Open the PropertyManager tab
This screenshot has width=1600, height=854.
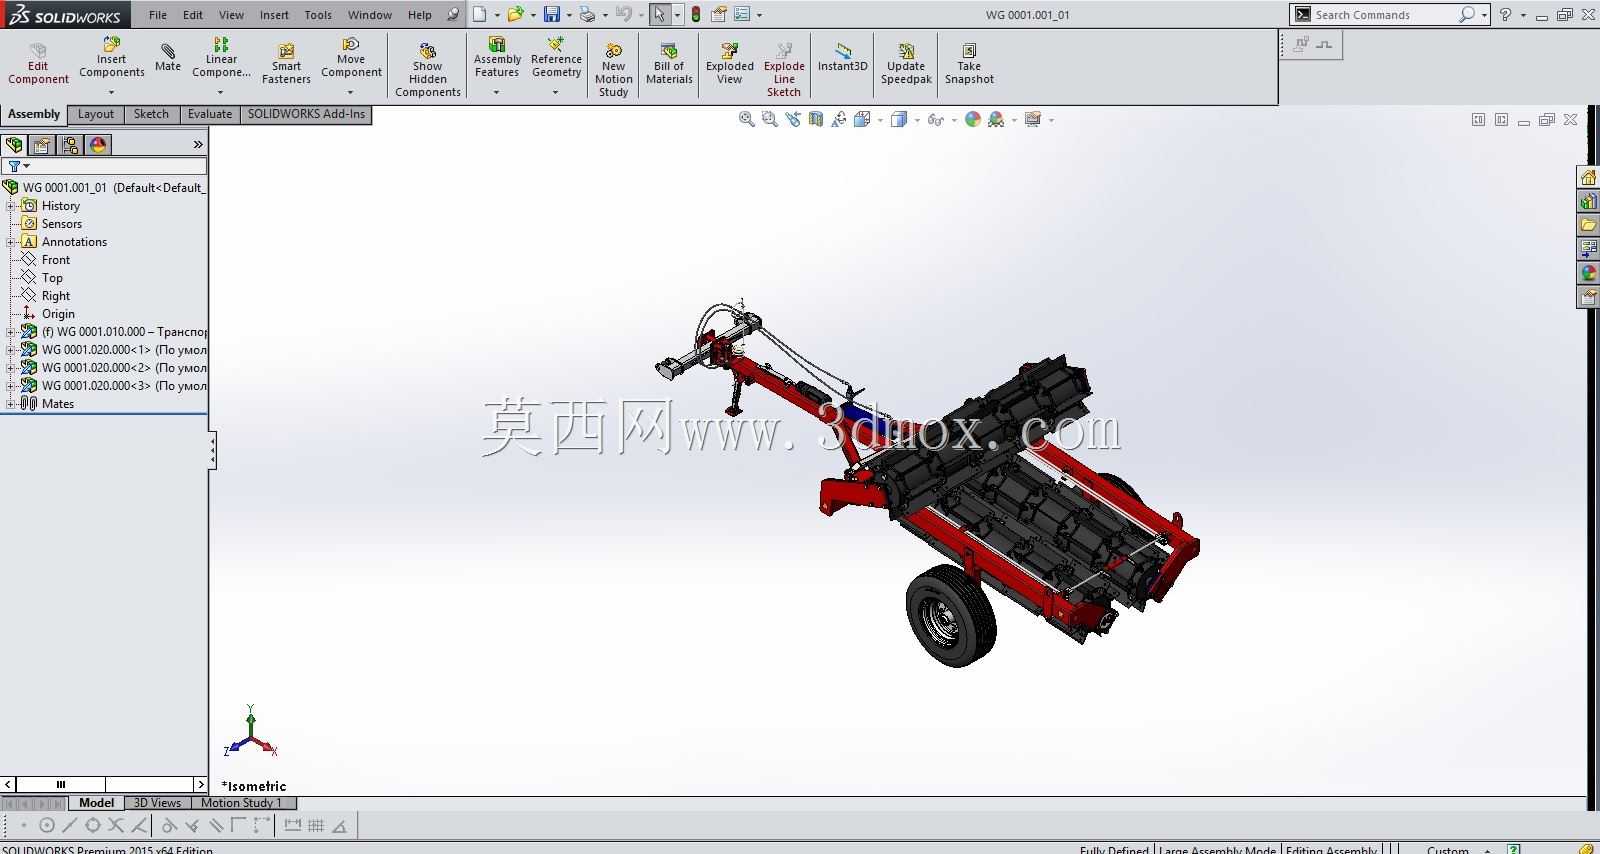(x=42, y=145)
